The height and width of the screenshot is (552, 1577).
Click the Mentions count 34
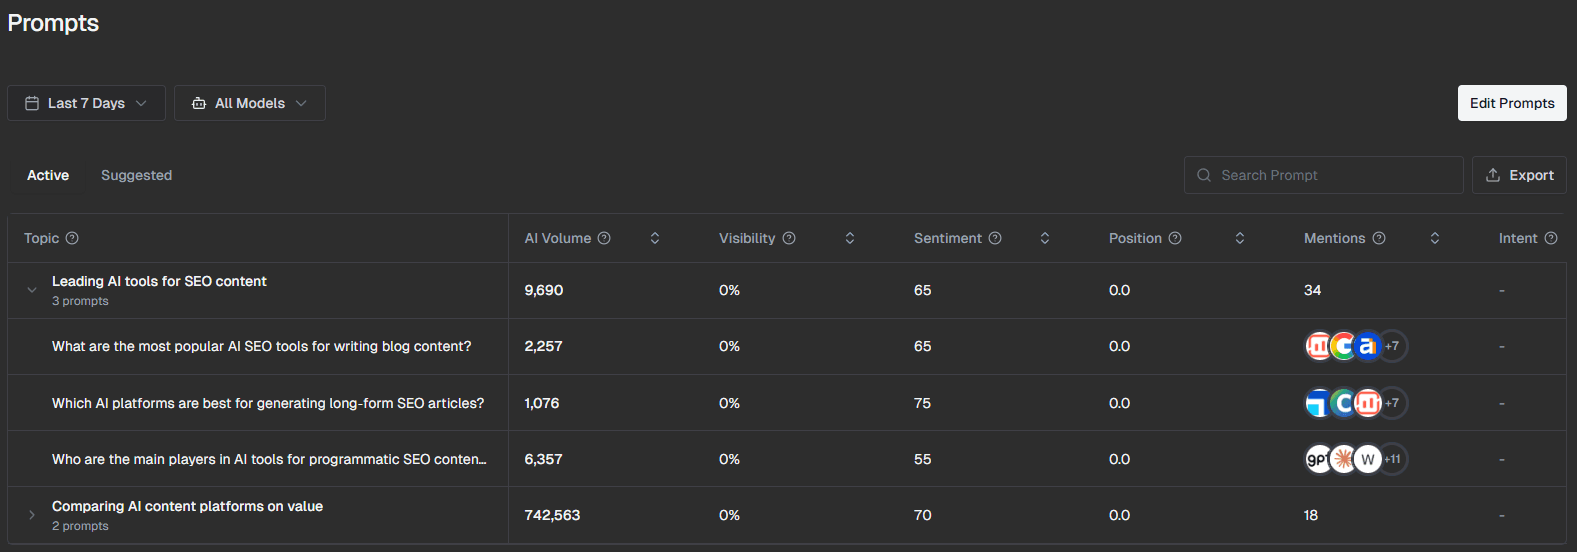pyautogui.click(x=1312, y=290)
